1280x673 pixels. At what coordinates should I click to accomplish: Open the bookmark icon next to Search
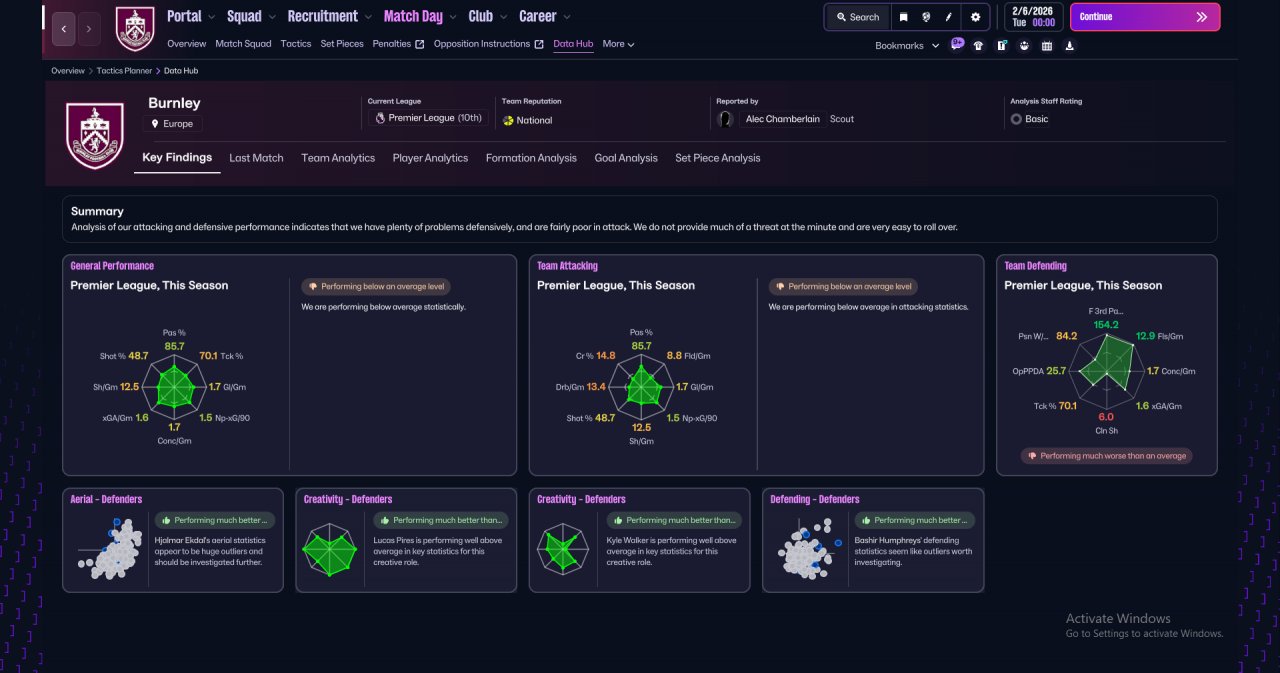point(904,17)
